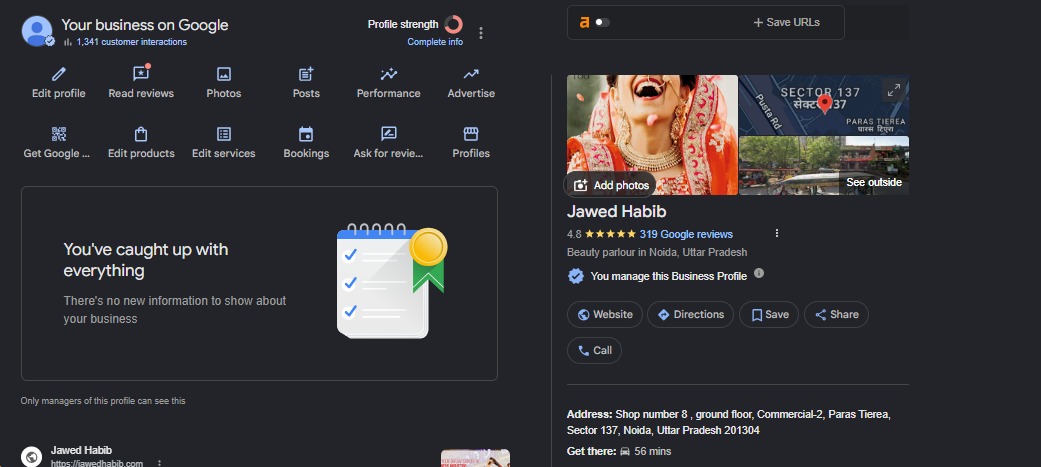Click '56 mins' travel time
The image size is (1041, 467).
pos(653,452)
